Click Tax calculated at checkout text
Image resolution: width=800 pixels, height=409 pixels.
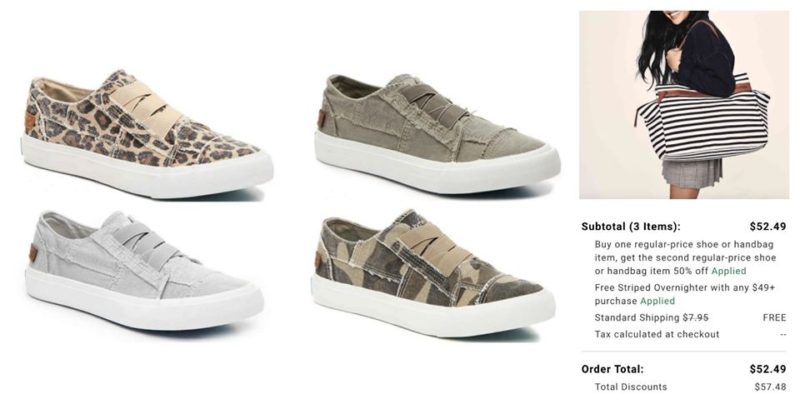click(657, 335)
